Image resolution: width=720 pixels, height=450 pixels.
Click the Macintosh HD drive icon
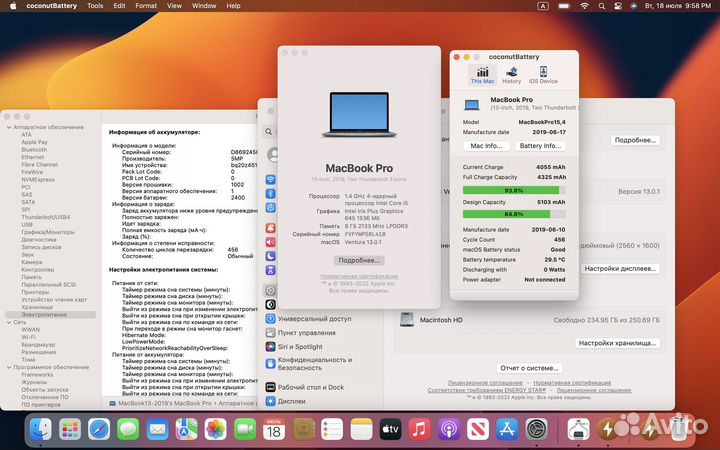coord(406,320)
